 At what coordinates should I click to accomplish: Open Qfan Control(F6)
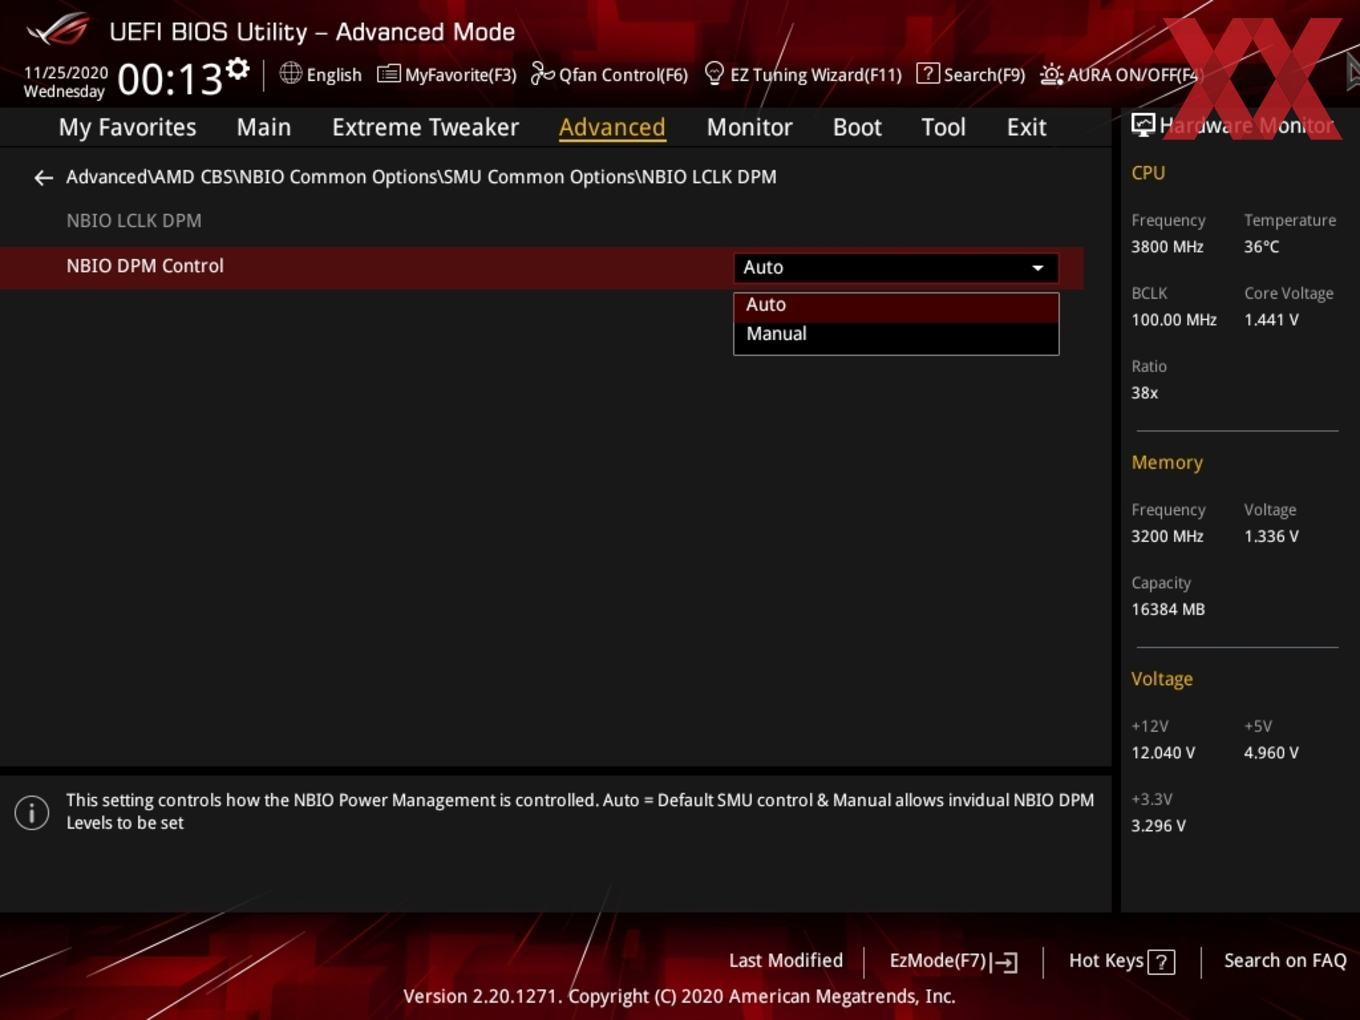[609, 74]
